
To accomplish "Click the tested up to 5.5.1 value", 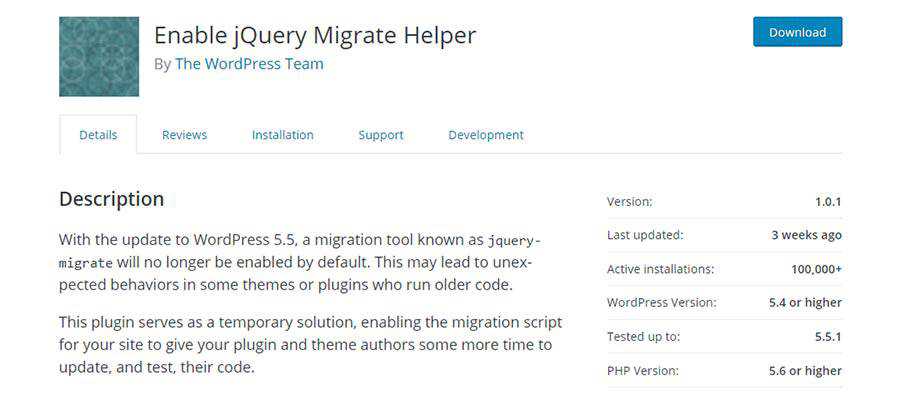I will [827, 337].
